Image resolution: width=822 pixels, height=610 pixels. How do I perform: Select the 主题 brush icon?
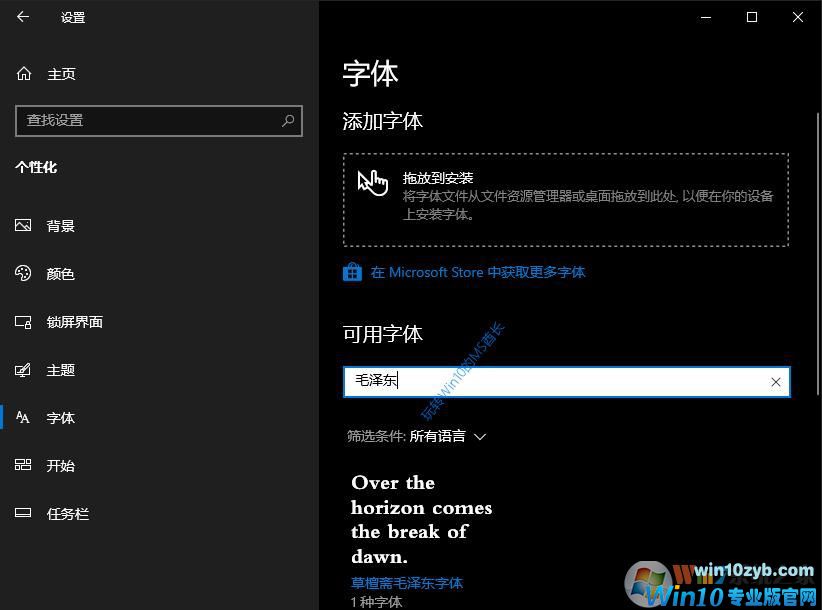[x=23, y=370]
